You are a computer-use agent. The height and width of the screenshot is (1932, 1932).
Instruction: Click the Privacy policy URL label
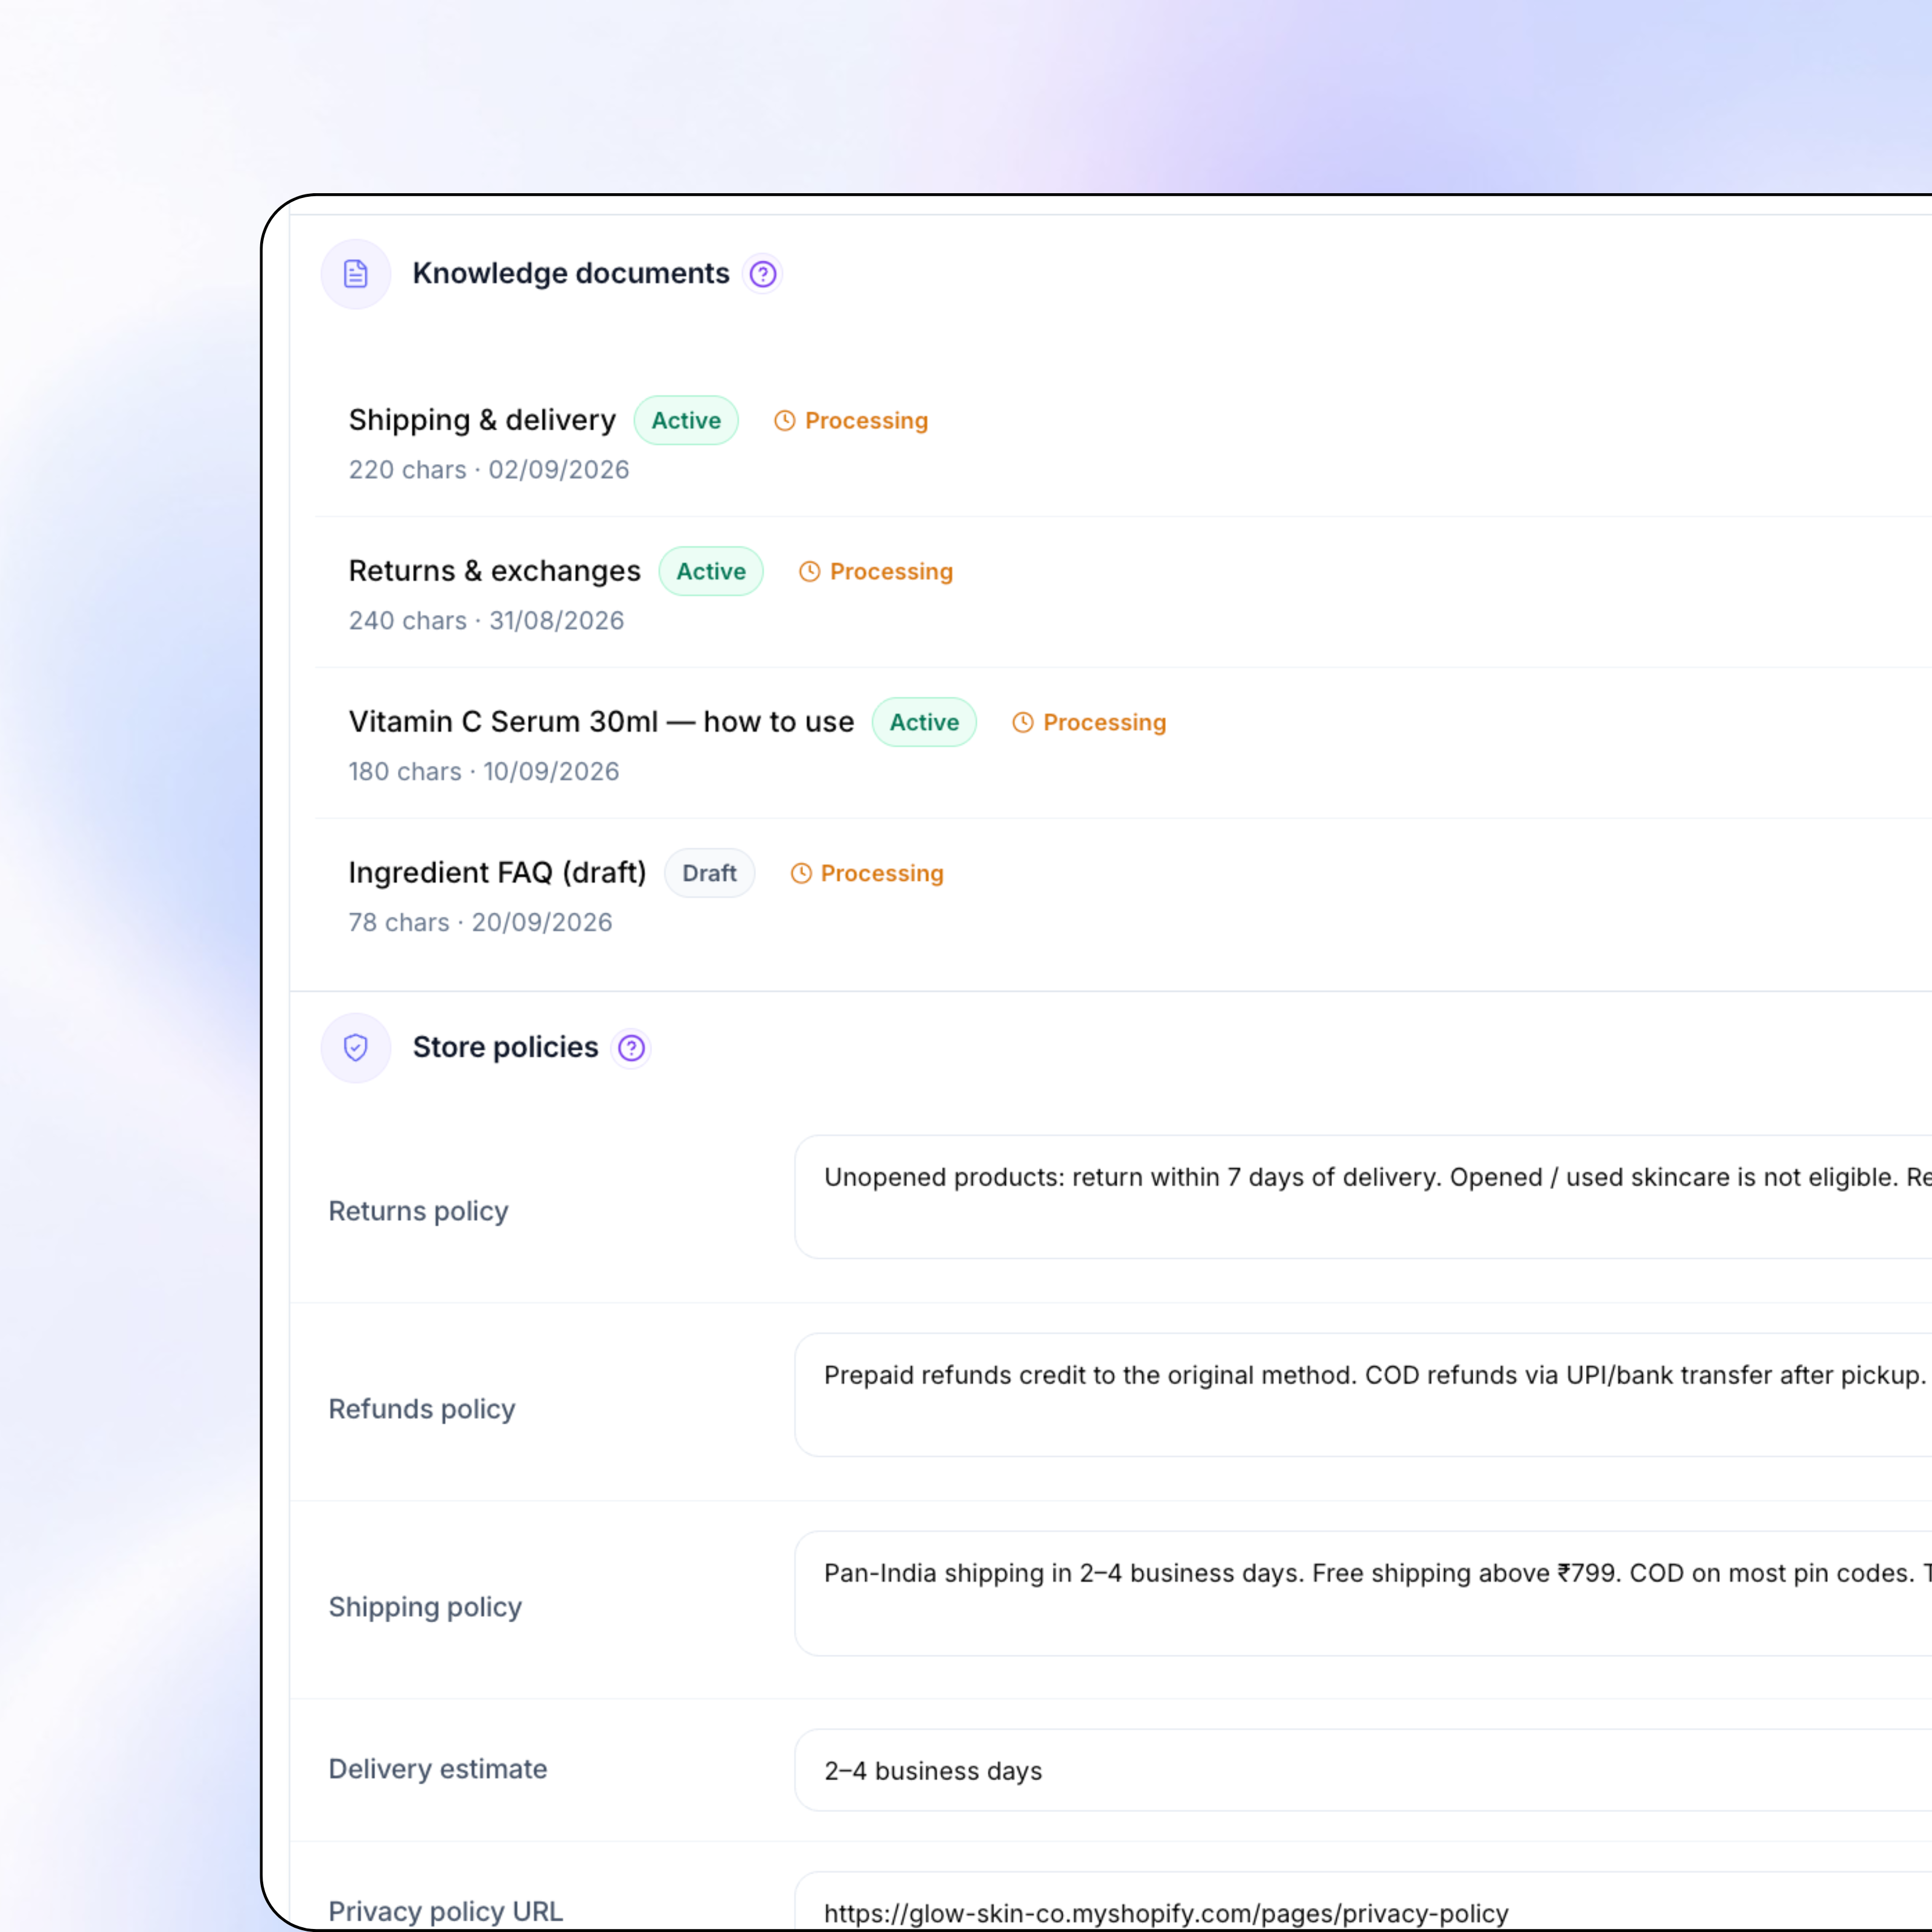pyautogui.click(x=445, y=1911)
